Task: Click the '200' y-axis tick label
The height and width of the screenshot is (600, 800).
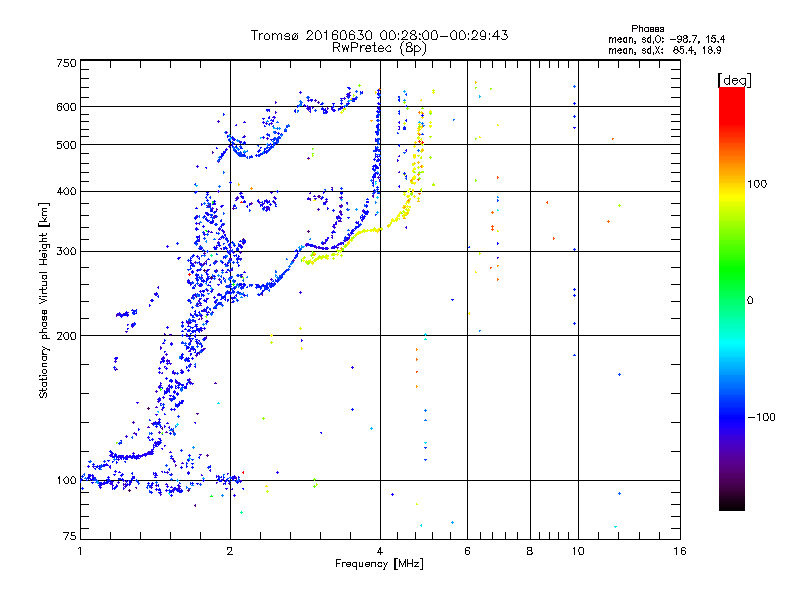Action: tap(66, 336)
